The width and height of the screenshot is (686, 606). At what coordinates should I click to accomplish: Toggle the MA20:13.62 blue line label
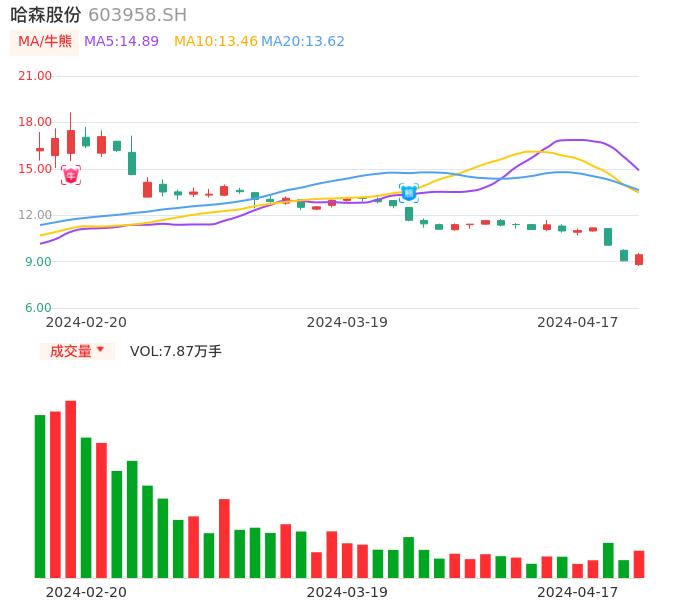click(303, 41)
